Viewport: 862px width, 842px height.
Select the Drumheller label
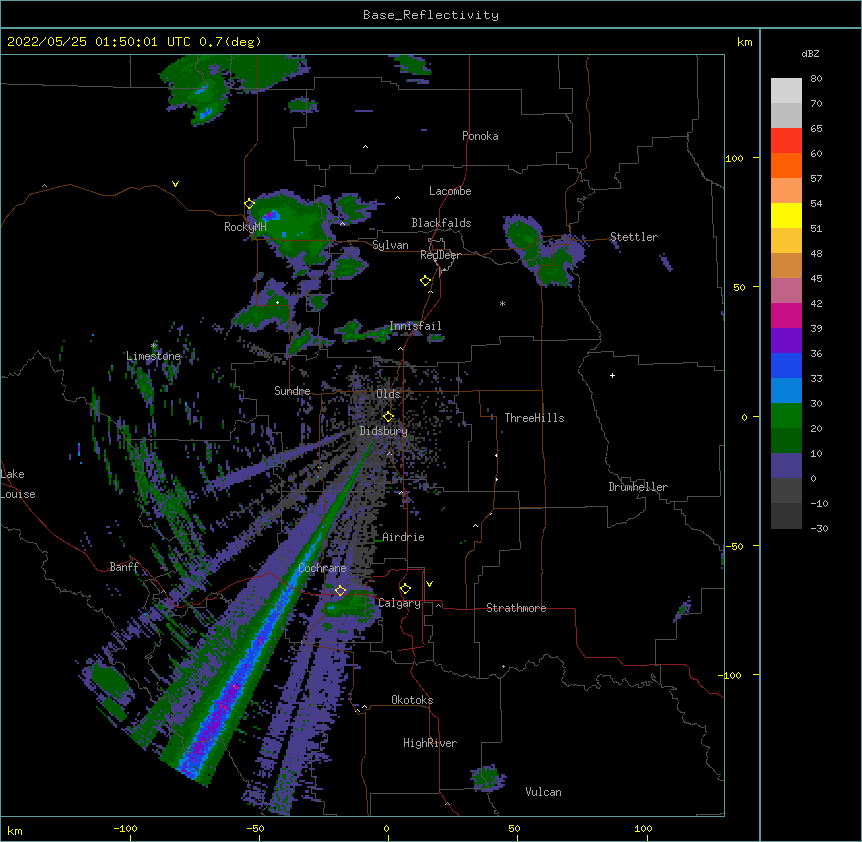[x=638, y=487]
